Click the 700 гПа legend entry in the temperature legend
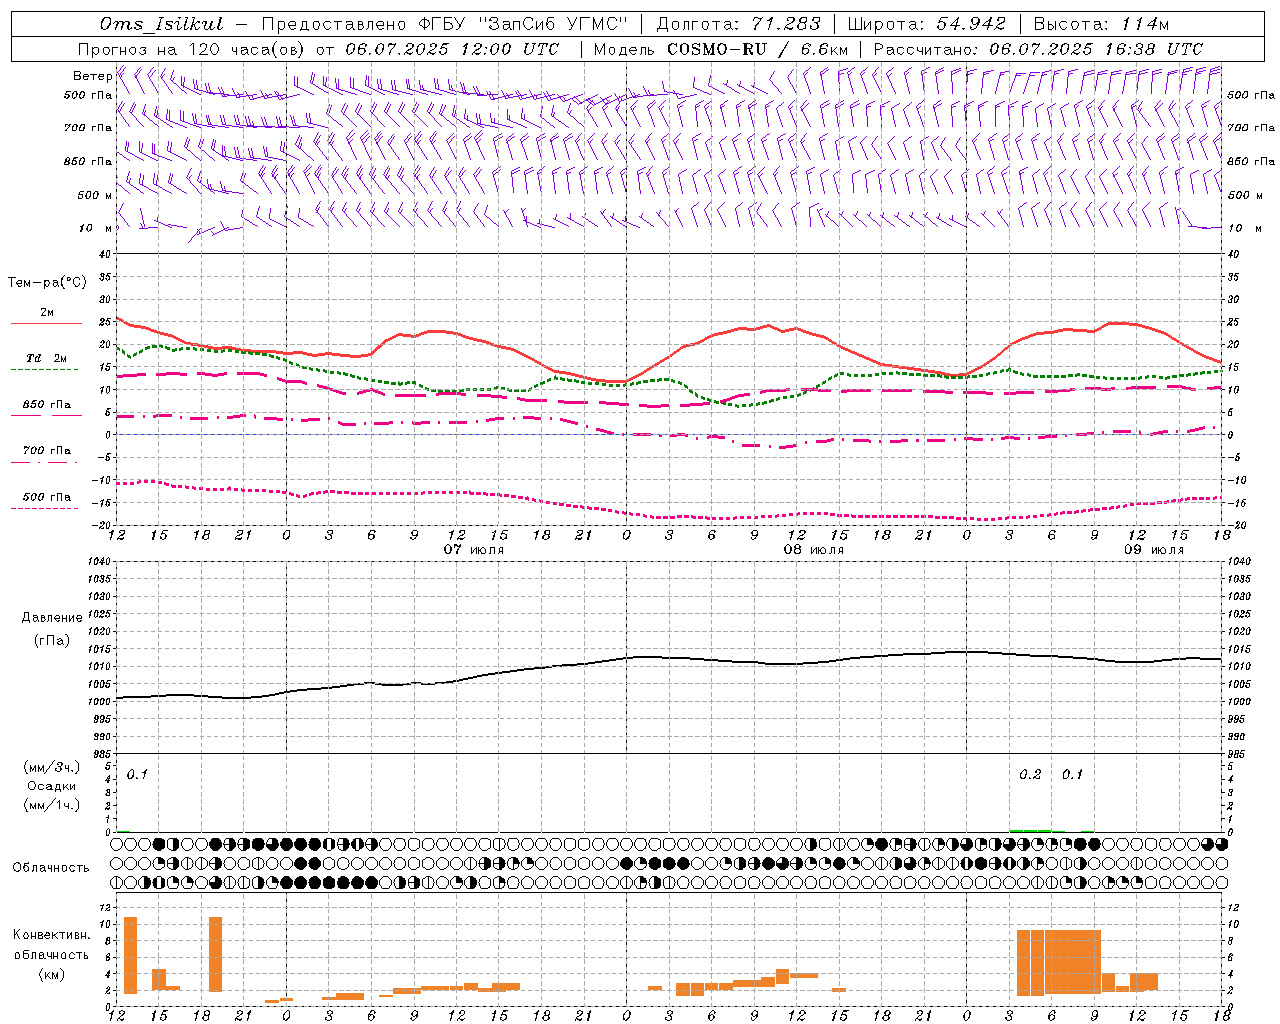Screen dimensions: 1280x1024 [x=46, y=450]
